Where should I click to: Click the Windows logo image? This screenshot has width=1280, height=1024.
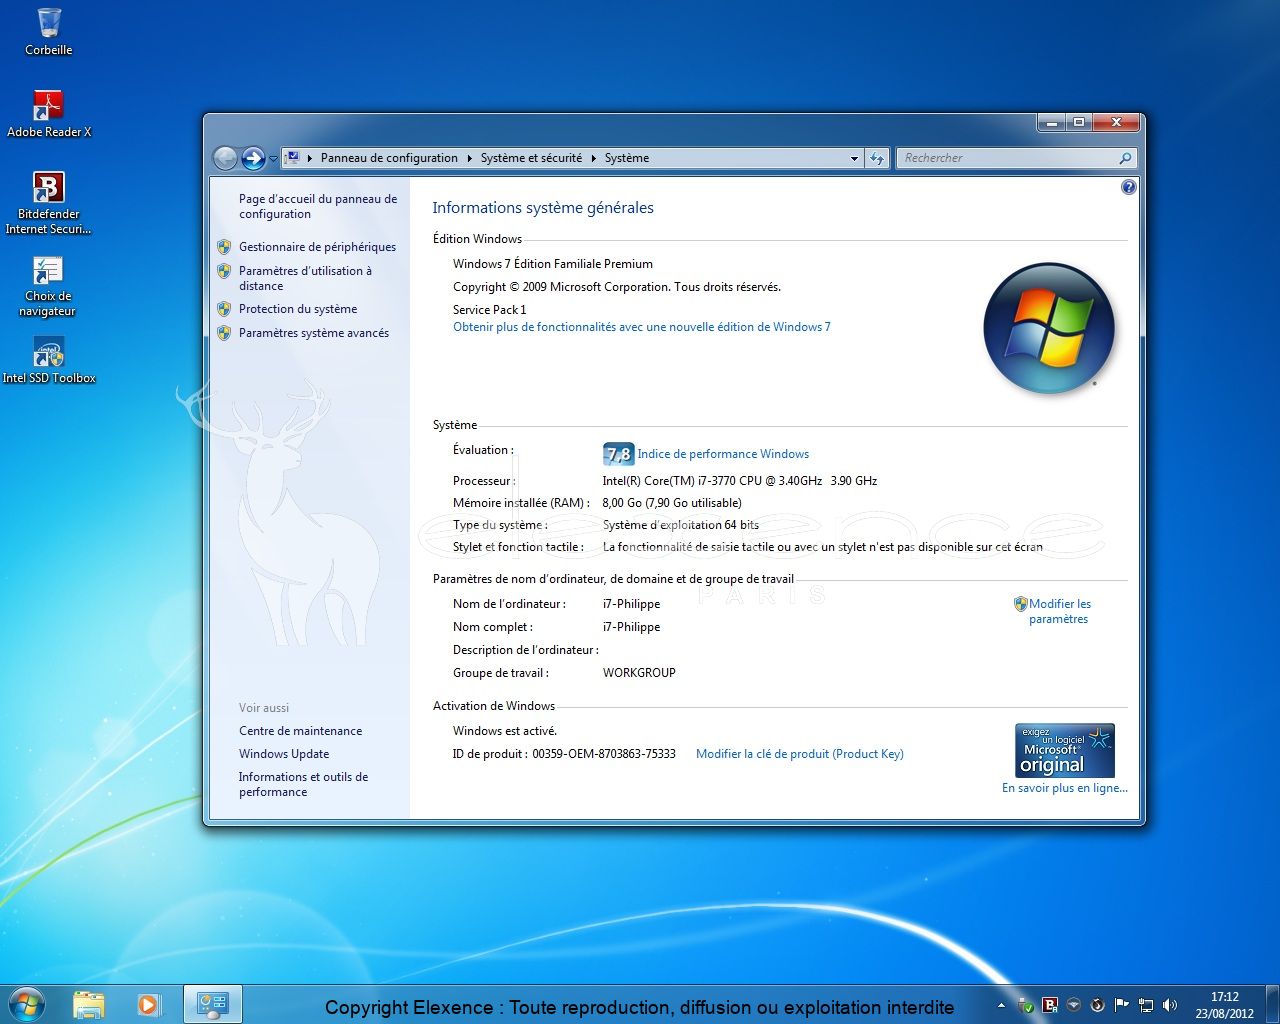pos(1049,327)
